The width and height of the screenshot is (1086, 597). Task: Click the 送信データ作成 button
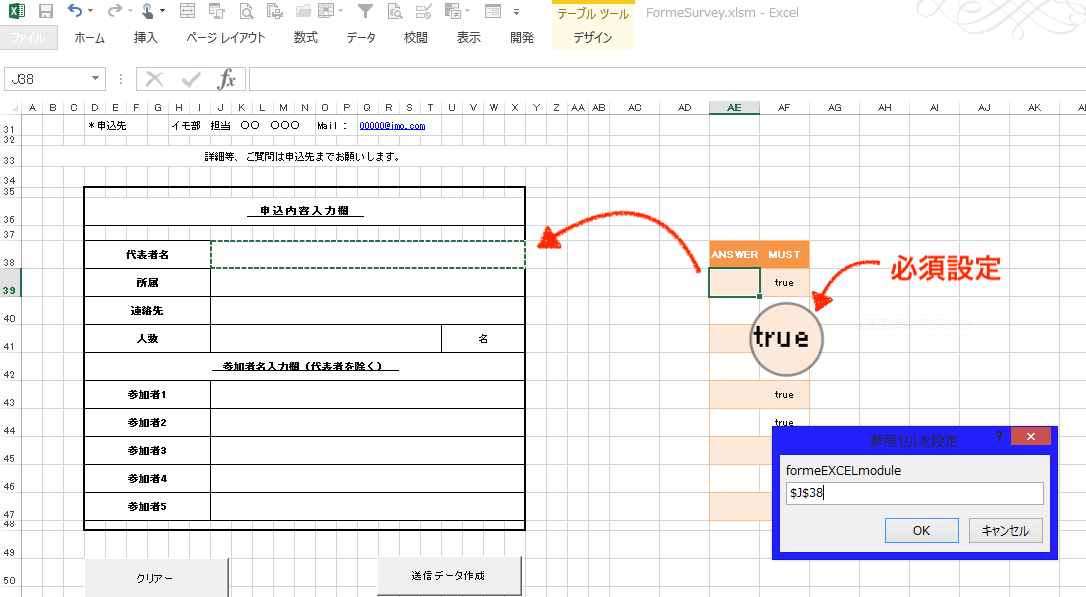448,576
